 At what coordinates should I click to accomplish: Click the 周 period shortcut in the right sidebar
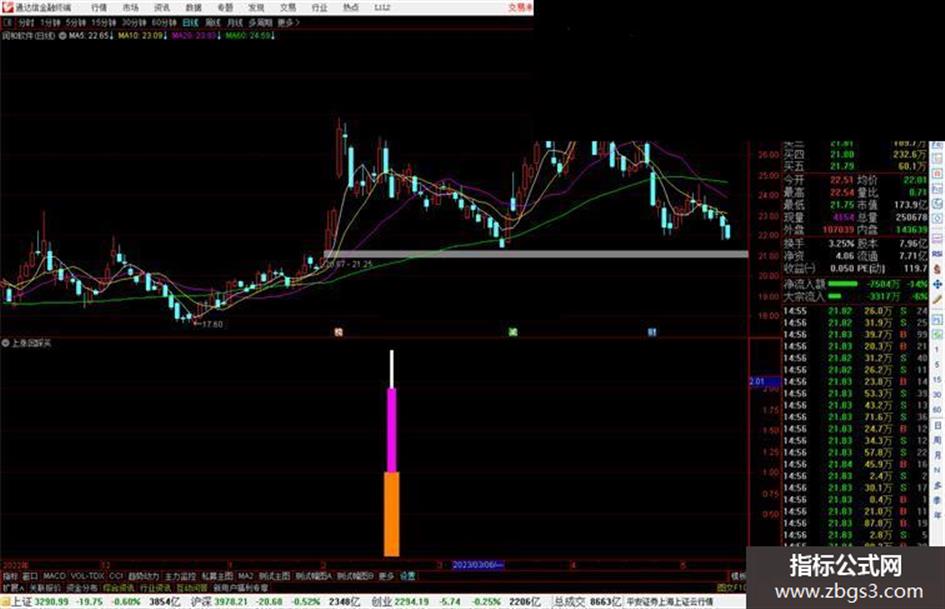tap(937, 440)
